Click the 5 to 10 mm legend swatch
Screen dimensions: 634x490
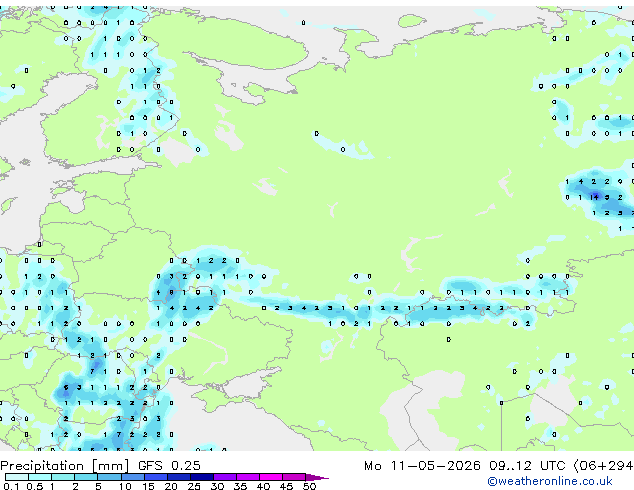(109, 477)
